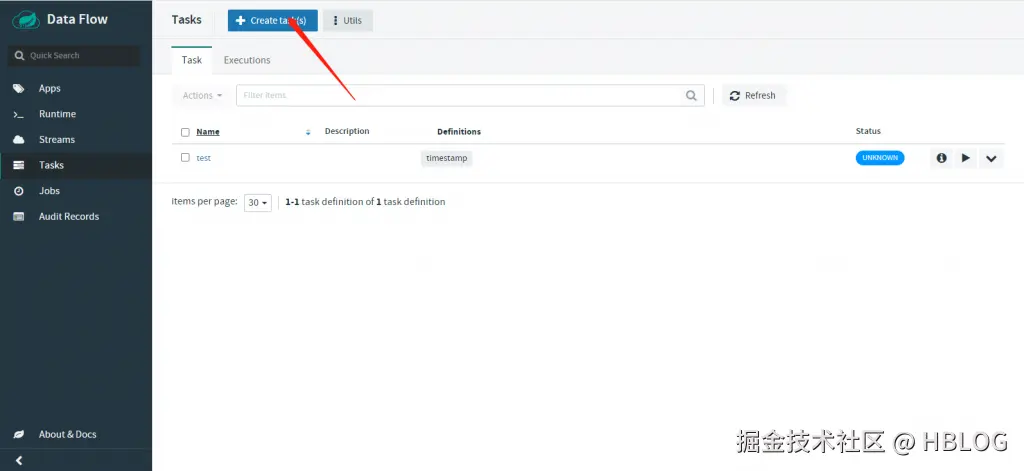
Task: Click the Jobs clock icon
Action: (x=19, y=191)
